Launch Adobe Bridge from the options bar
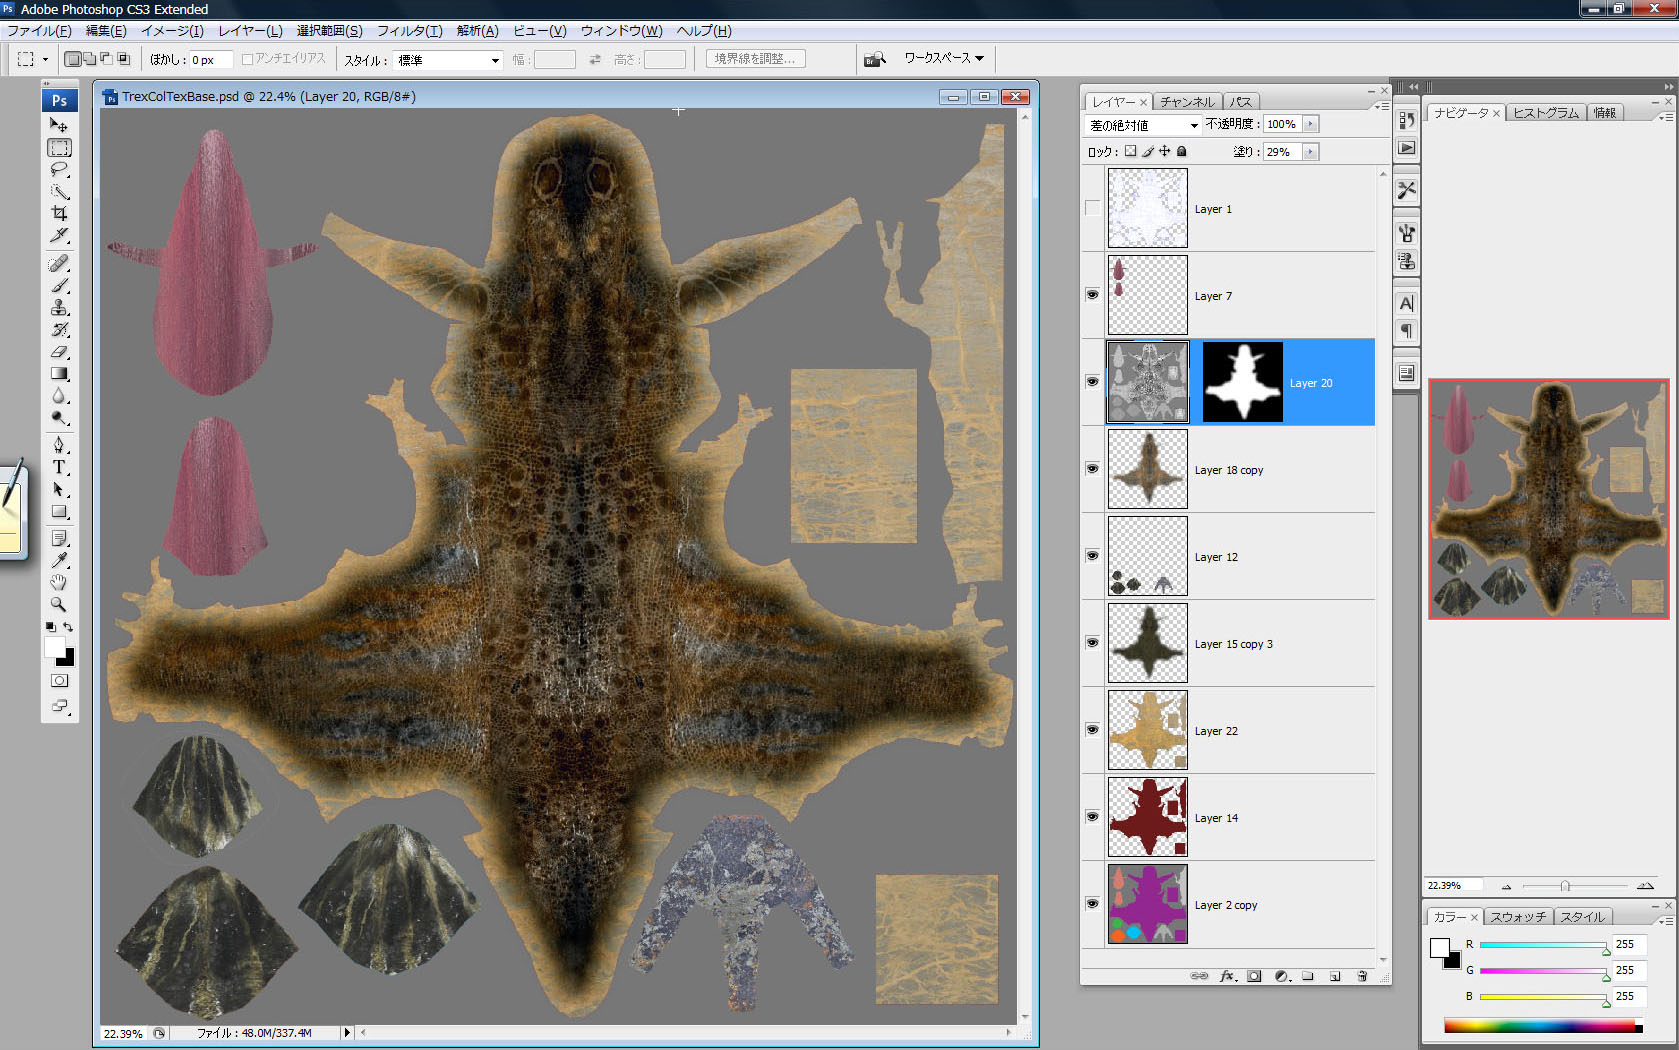 [874, 58]
